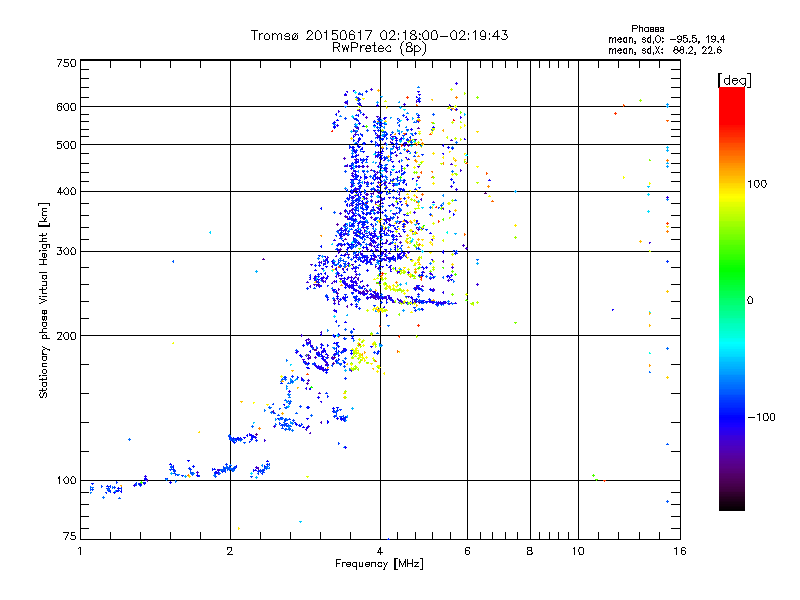Image resolution: width=800 pixels, height=600 pixels.
Task: Click the x-axis tick label '10'
Action: (x=578, y=551)
